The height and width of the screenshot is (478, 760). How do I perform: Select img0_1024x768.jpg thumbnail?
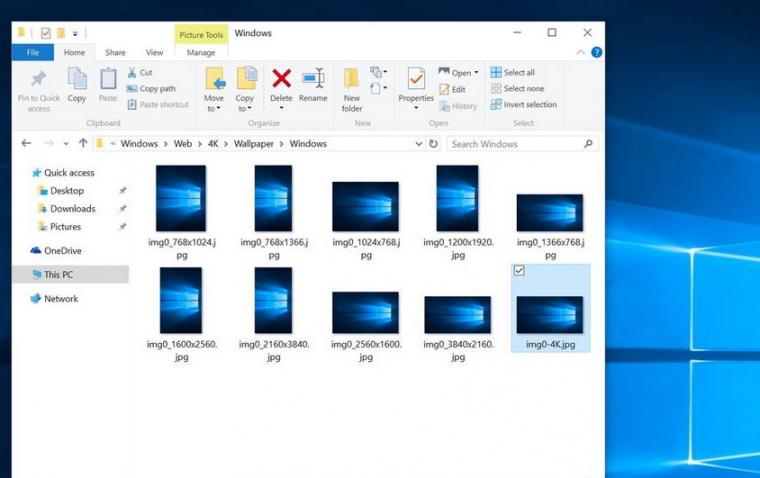[365, 207]
